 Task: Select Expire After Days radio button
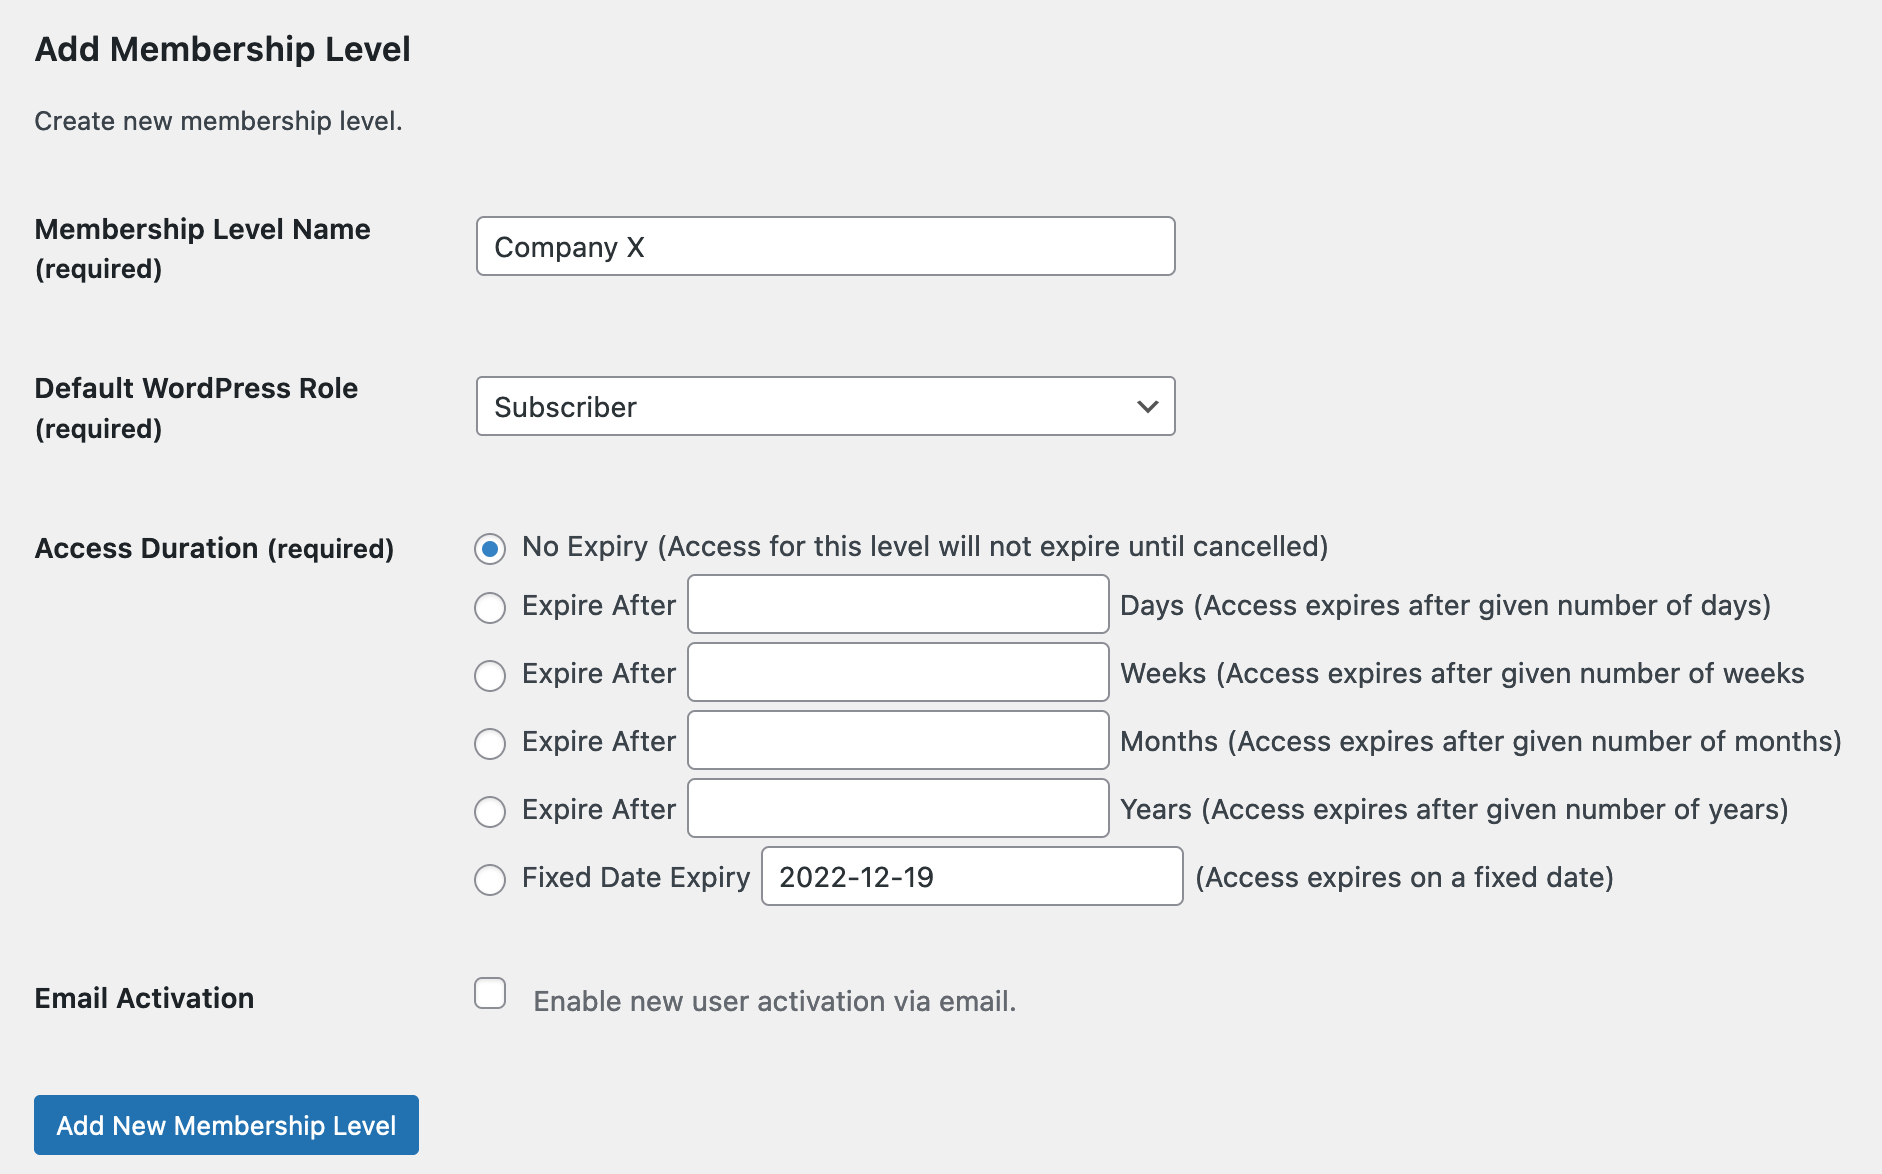coord(490,607)
